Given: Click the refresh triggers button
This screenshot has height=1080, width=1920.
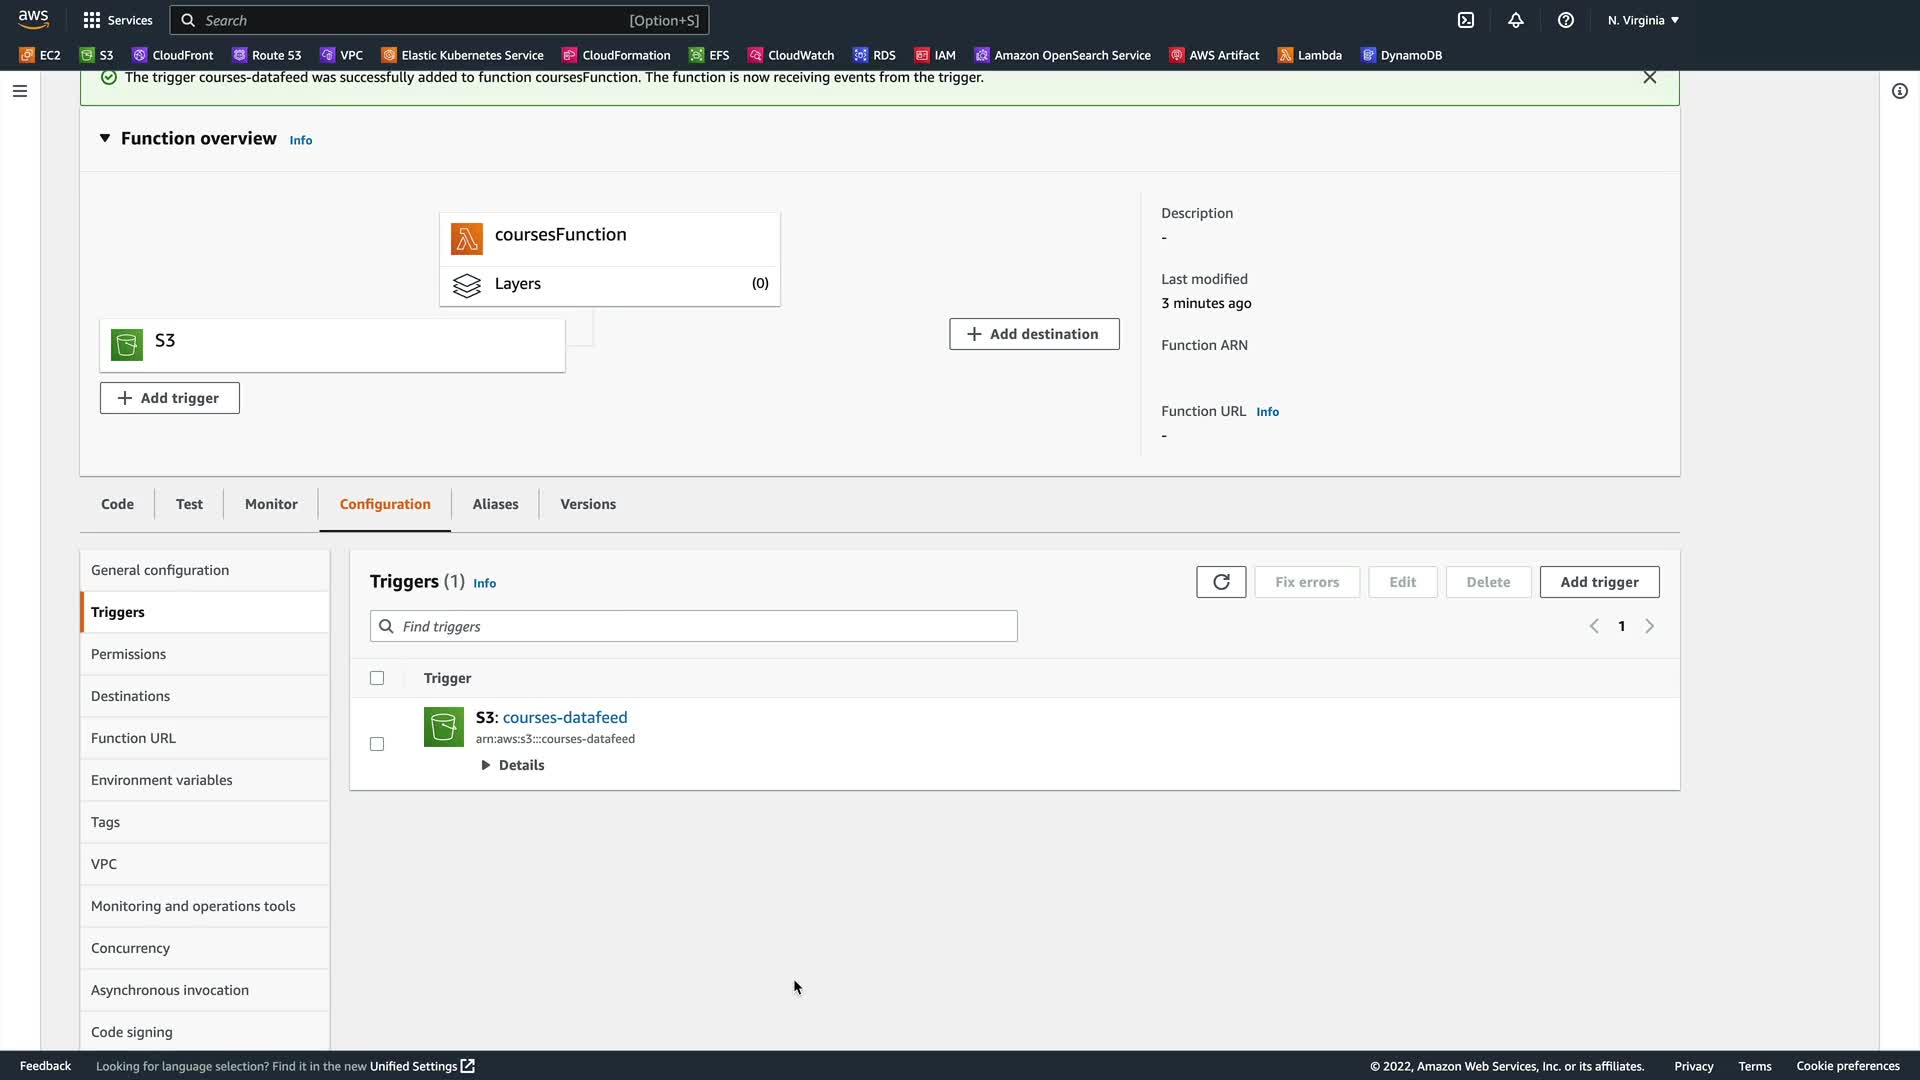Looking at the screenshot, I should point(1221,582).
